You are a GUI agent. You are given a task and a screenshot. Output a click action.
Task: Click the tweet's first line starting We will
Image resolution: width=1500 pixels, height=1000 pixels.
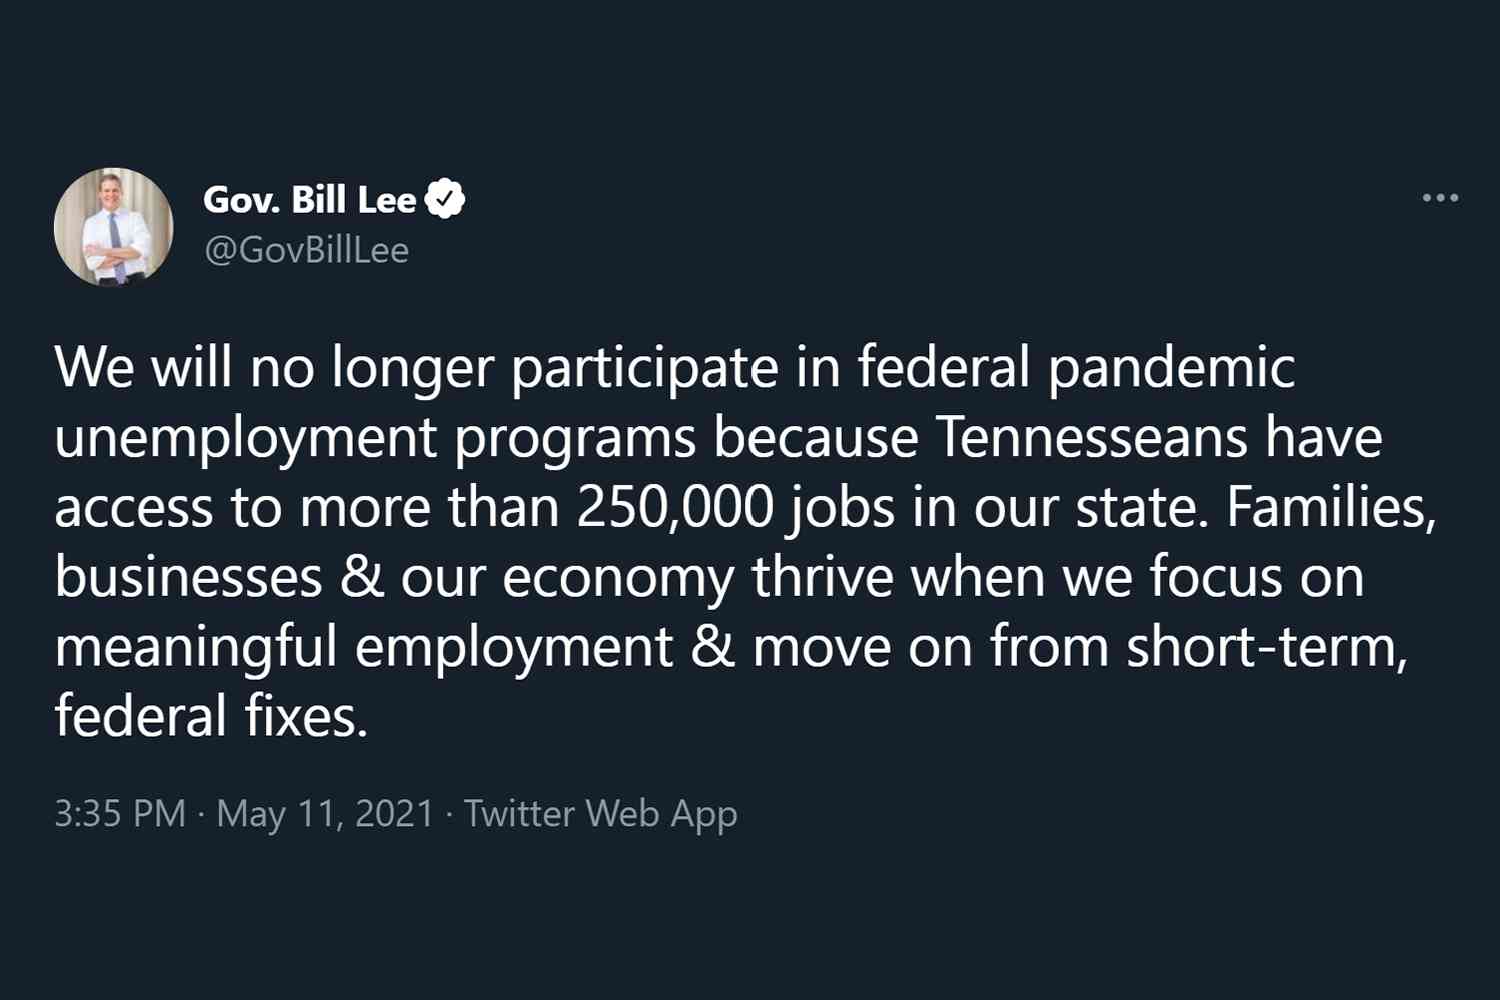pyautogui.click(x=675, y=368)
